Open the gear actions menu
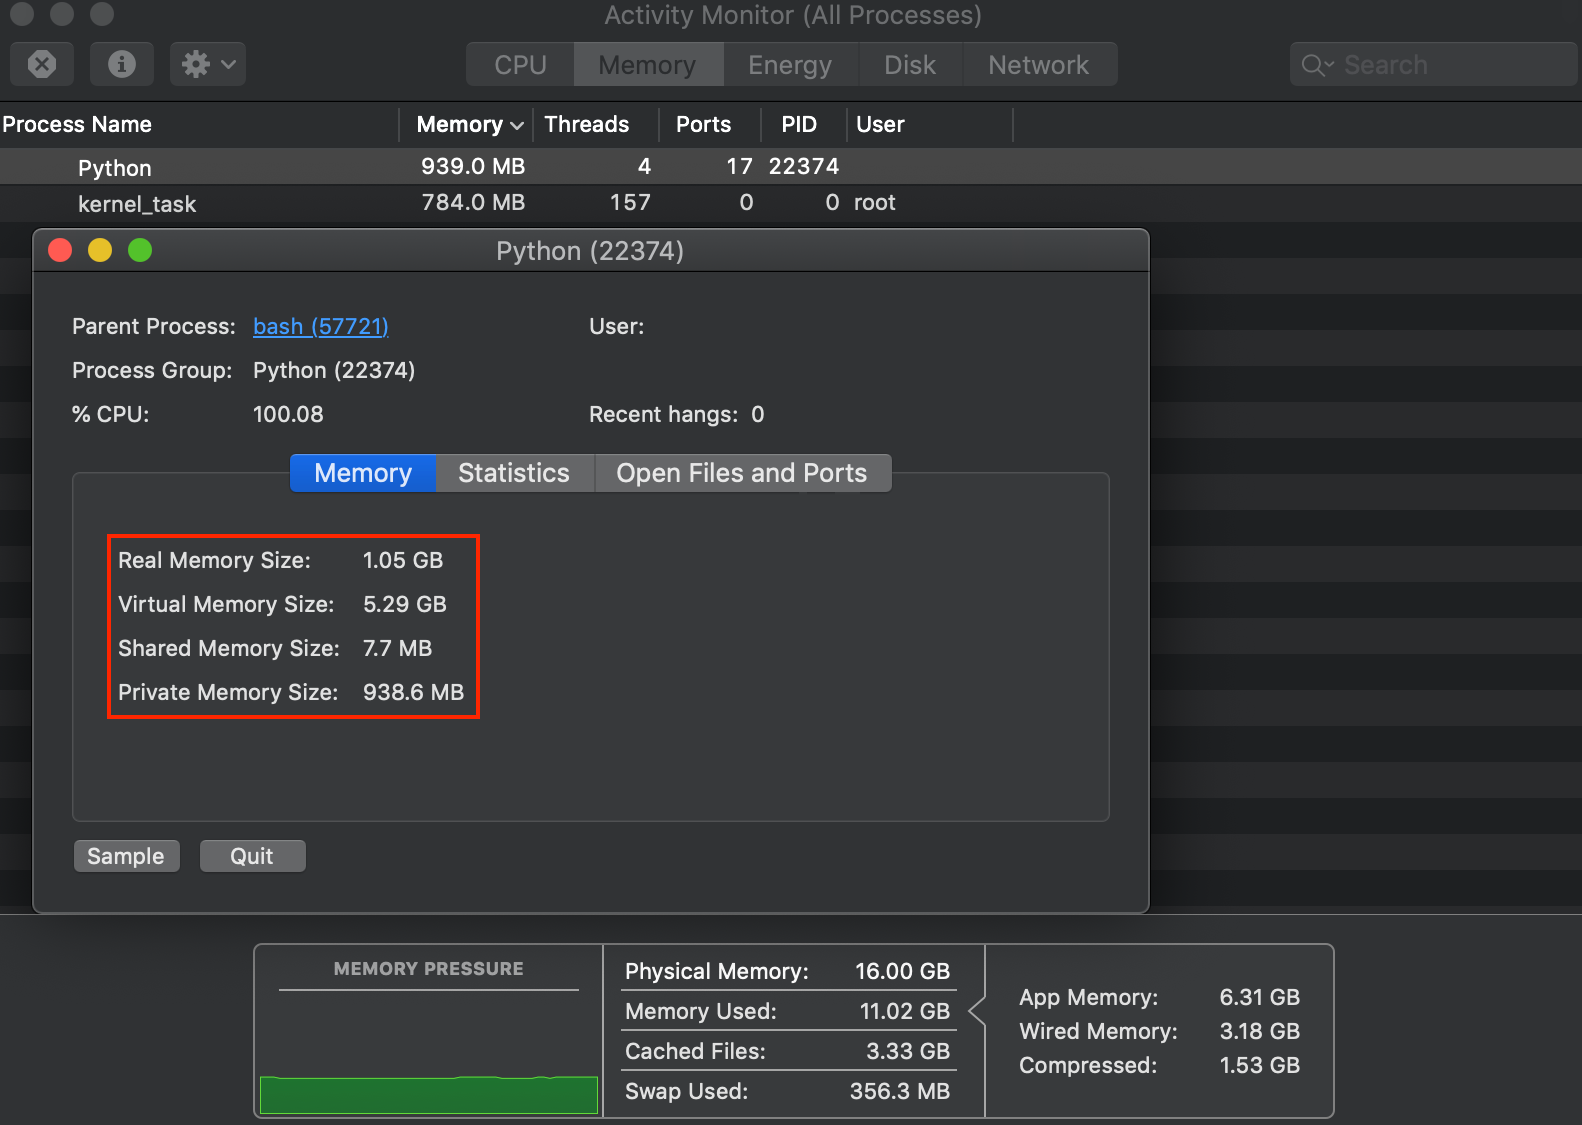The height and width of the screenshot is (1125, 1582). [208, 65]
